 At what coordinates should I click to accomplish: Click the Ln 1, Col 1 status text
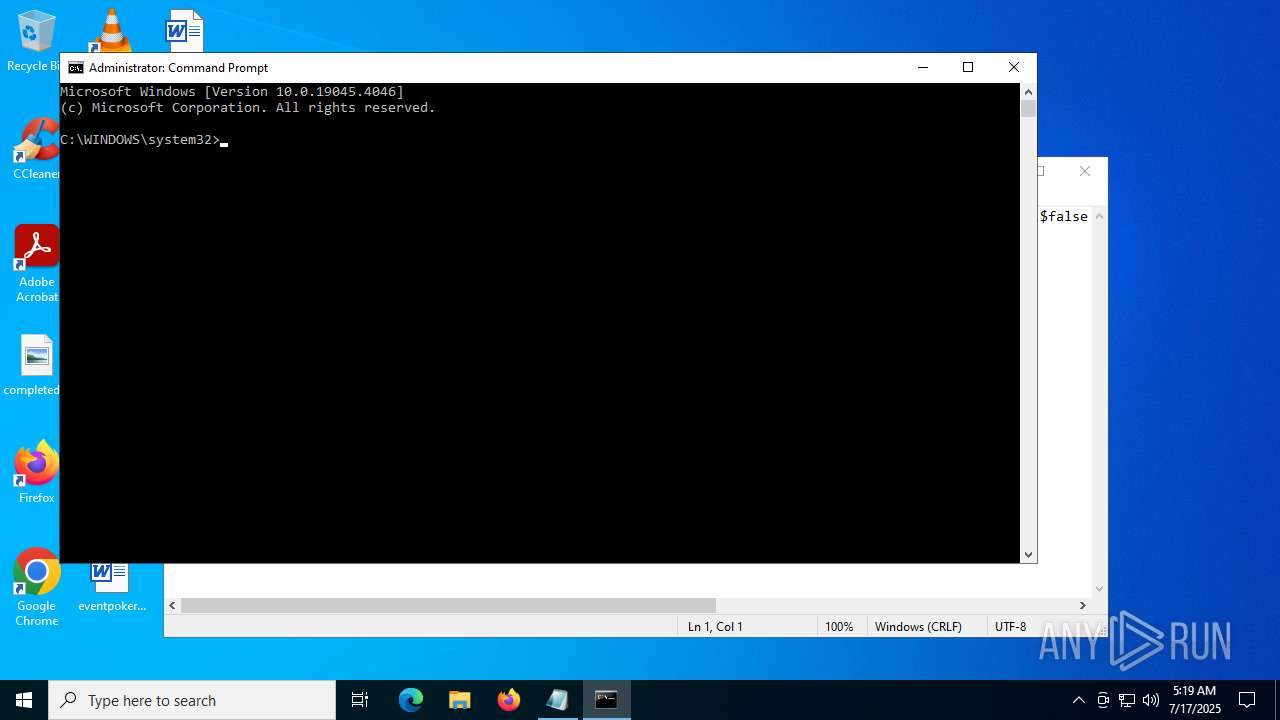point(715,626)
